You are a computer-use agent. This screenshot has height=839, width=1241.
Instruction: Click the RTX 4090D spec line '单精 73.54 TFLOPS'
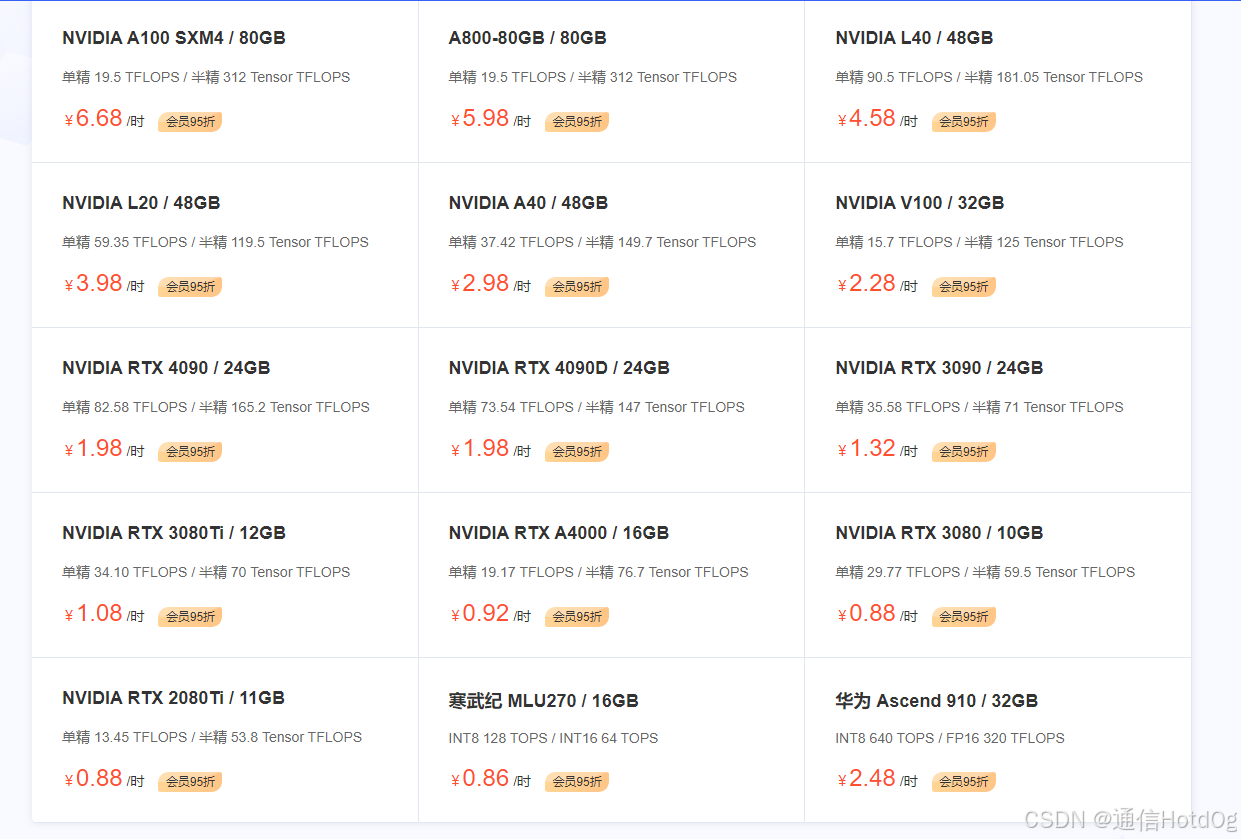pyautogui.click(x=597, y=407)
